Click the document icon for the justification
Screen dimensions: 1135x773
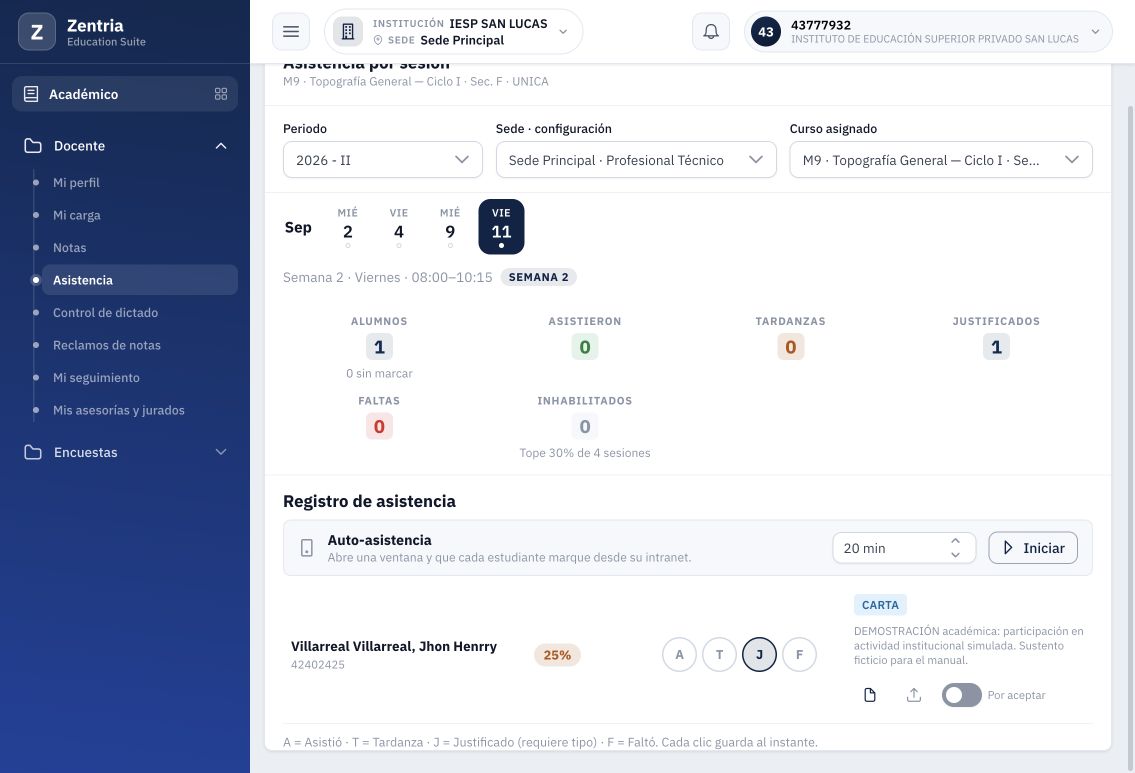[x=870, y=695]
